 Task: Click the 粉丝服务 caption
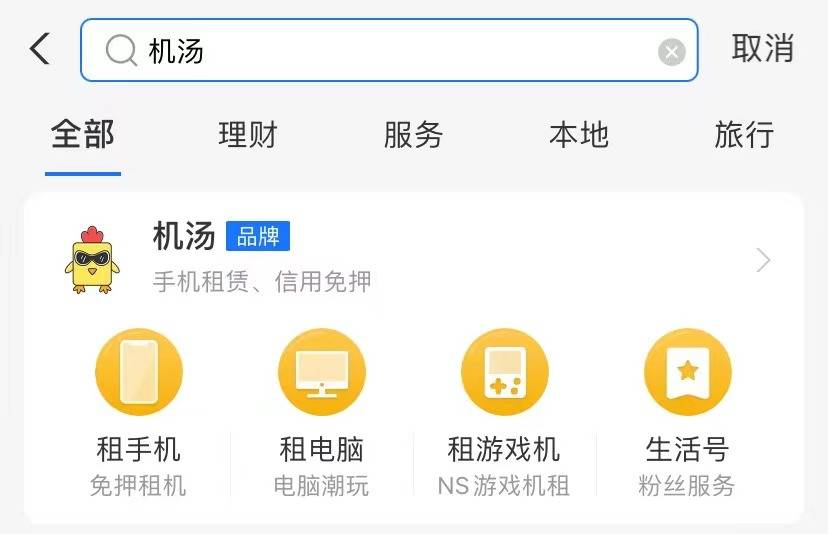686,485
